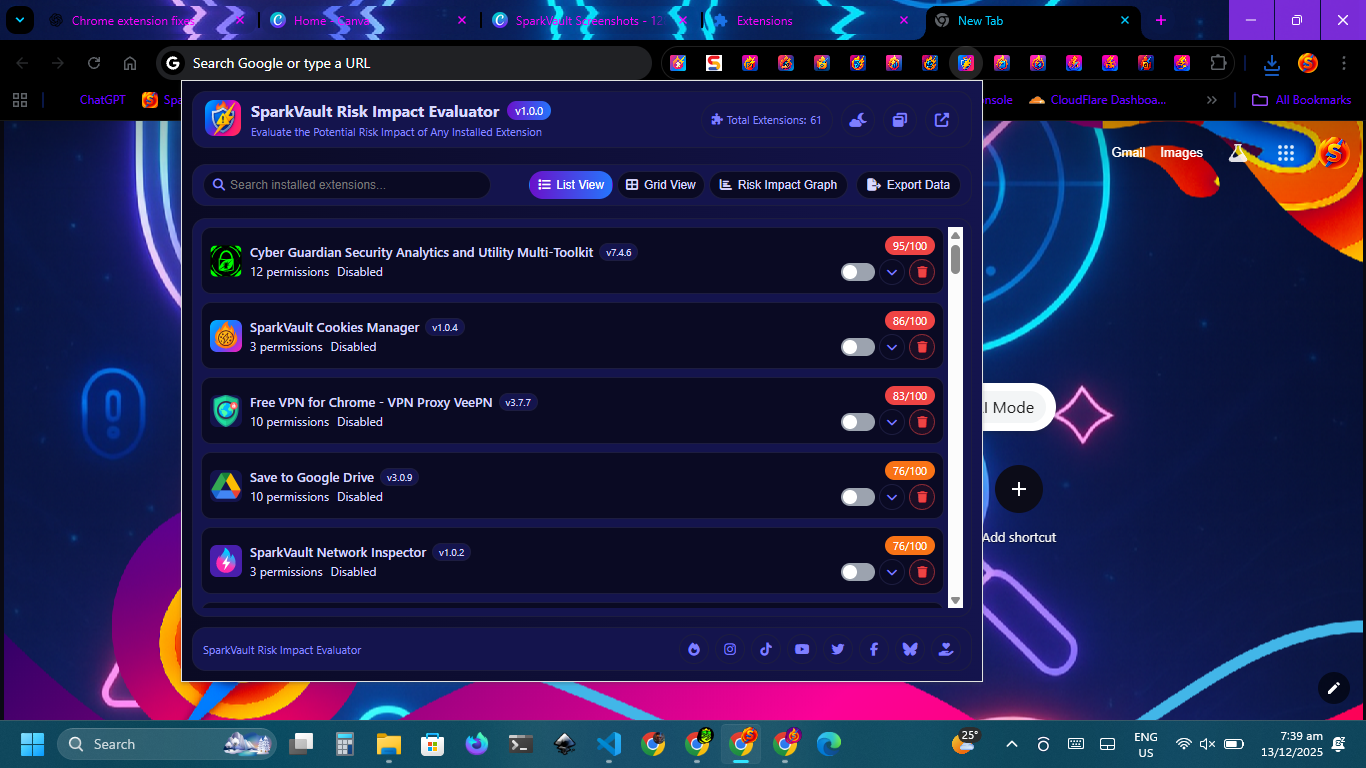
Task: Switch to Grid View
Action: click(661, 185)
